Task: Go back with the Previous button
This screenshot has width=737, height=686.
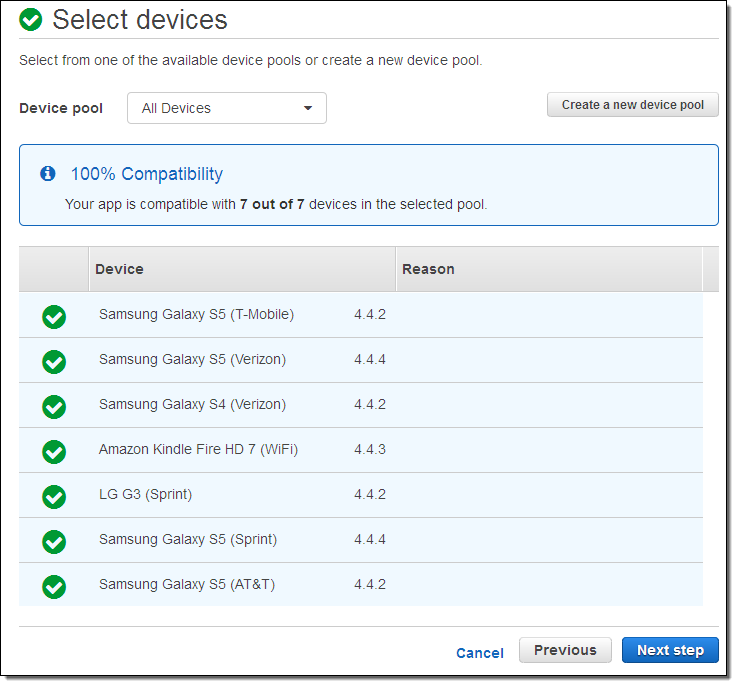Action: click(x=565, y=650)
